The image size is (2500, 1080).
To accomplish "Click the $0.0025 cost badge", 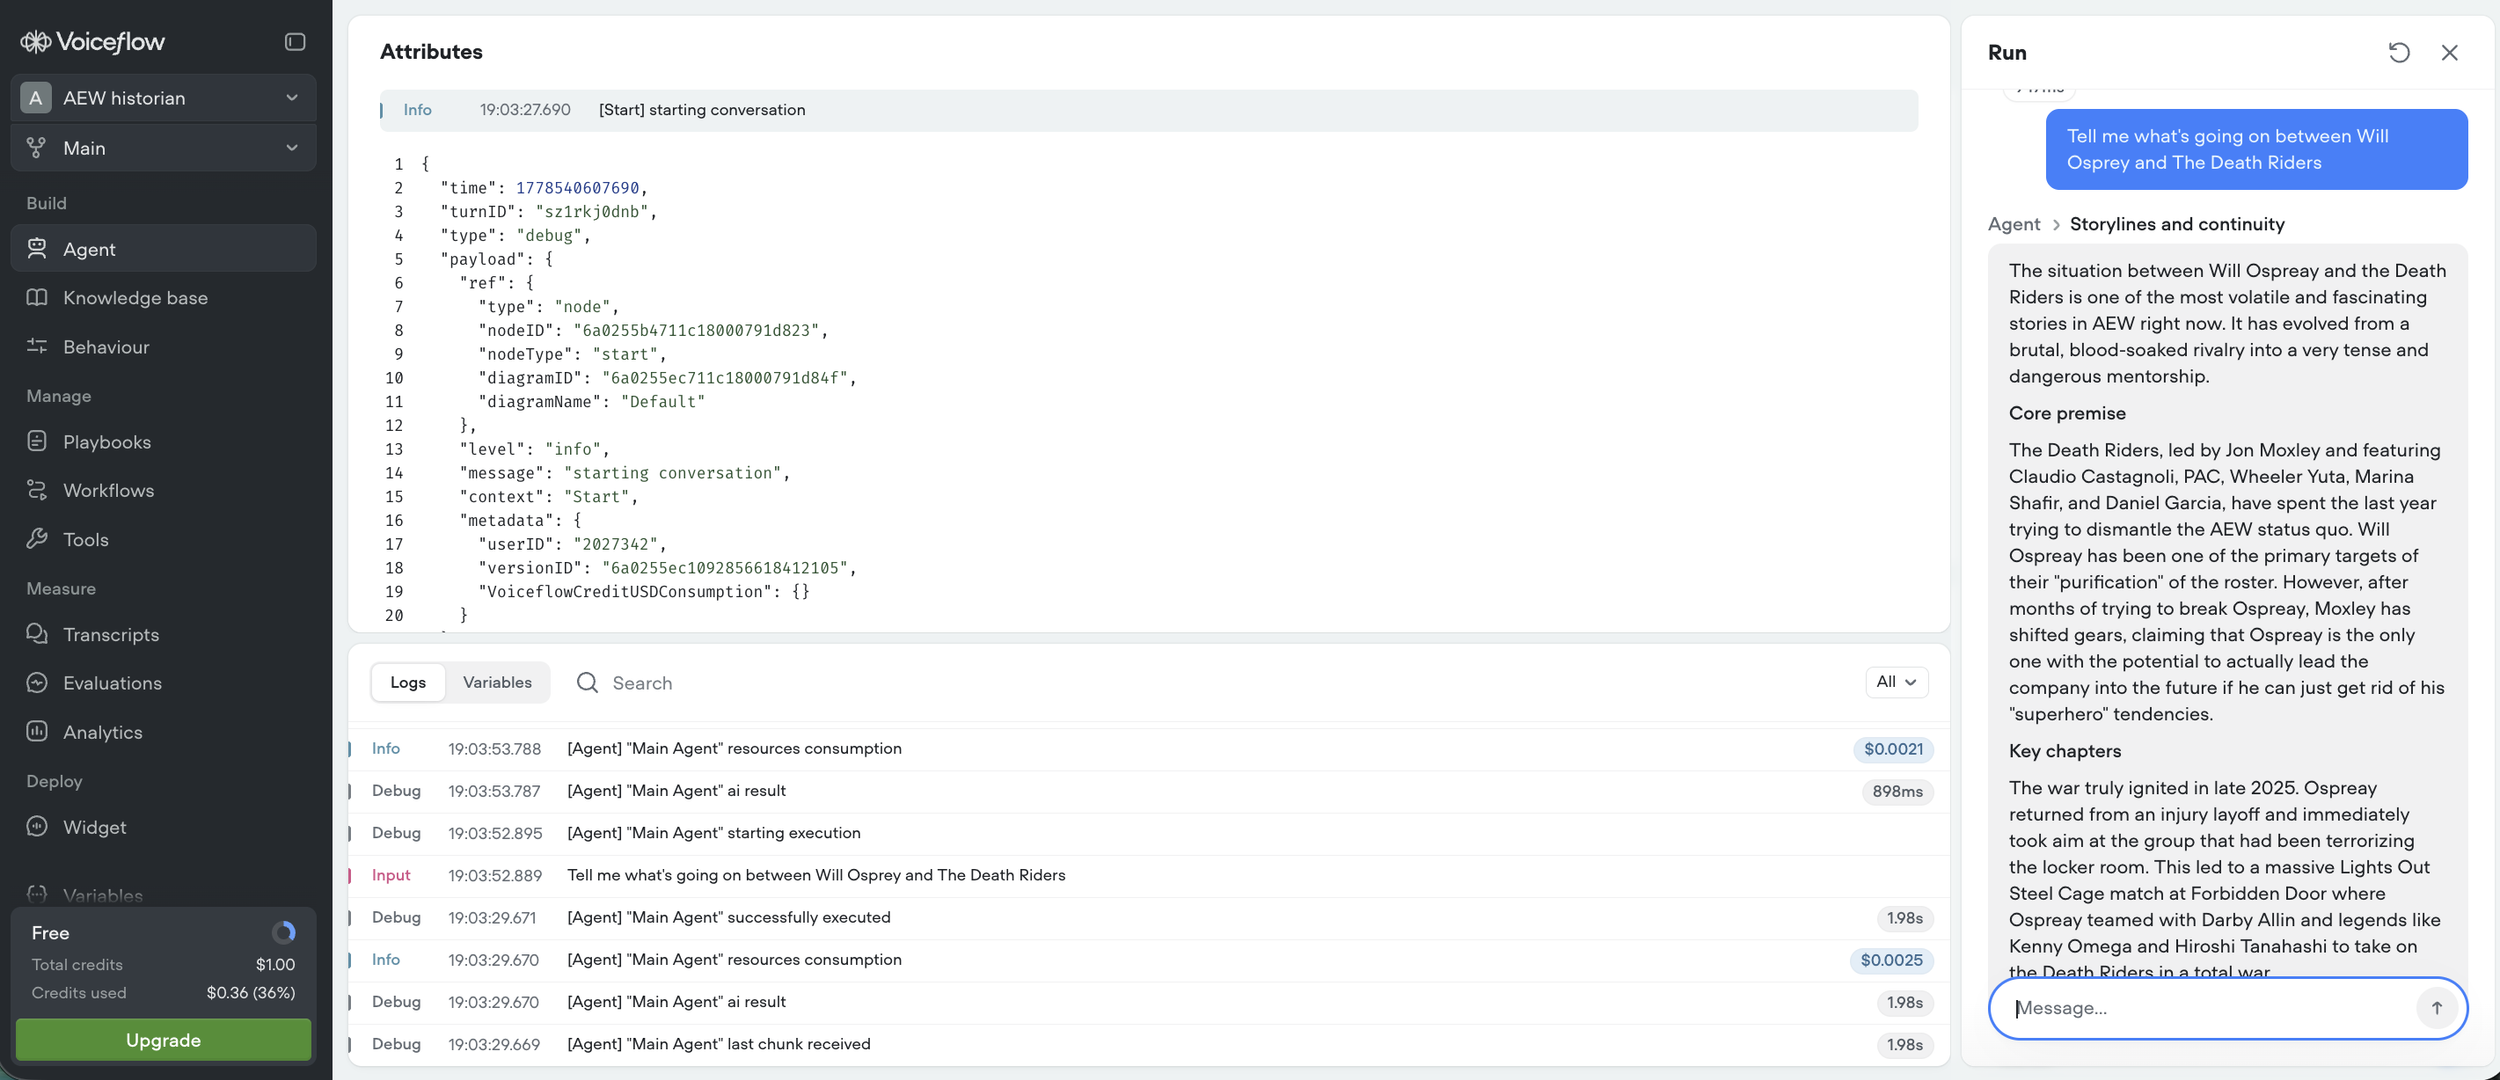I will click(1891, 960).
